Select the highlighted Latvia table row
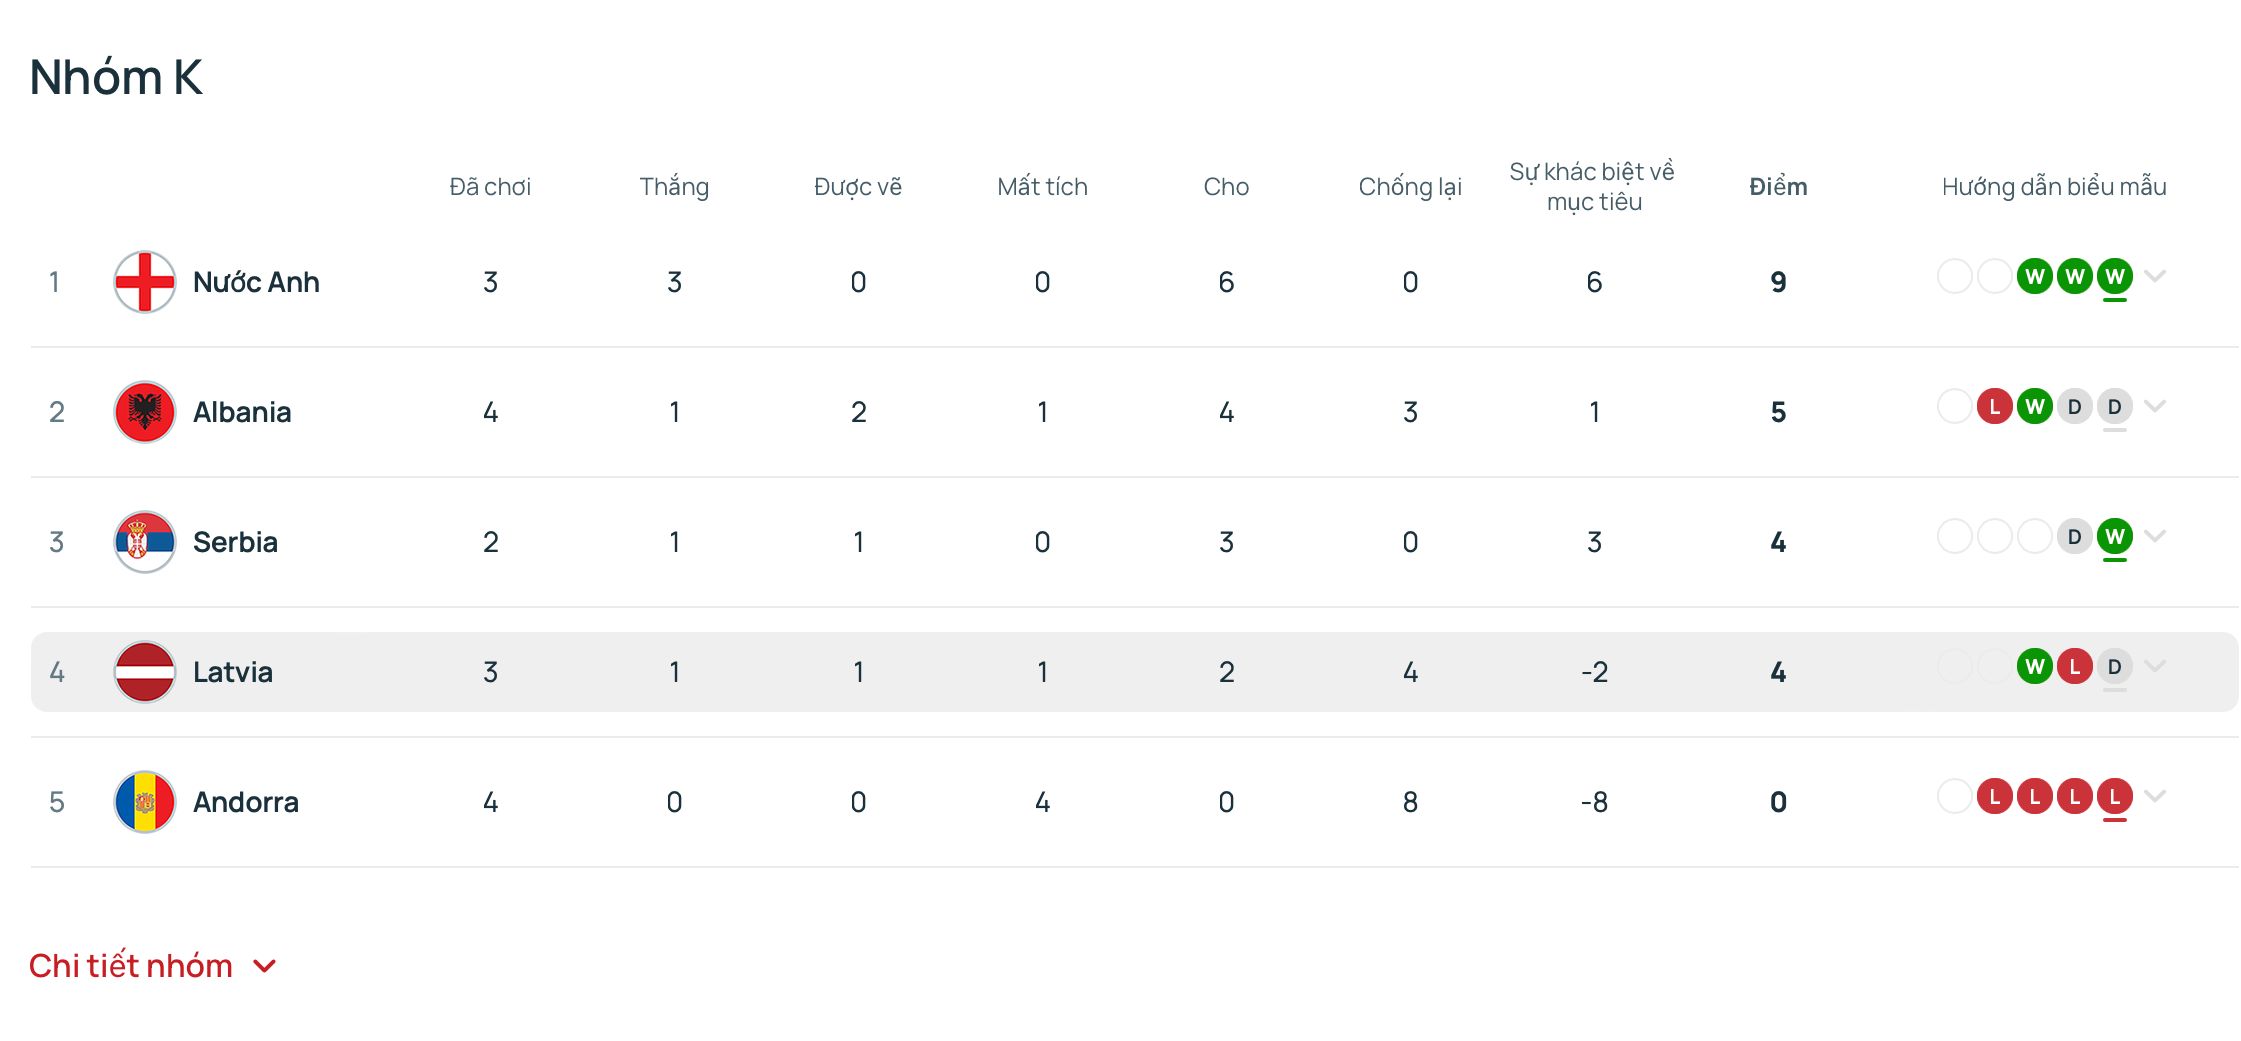 (x=1134, y=672)
